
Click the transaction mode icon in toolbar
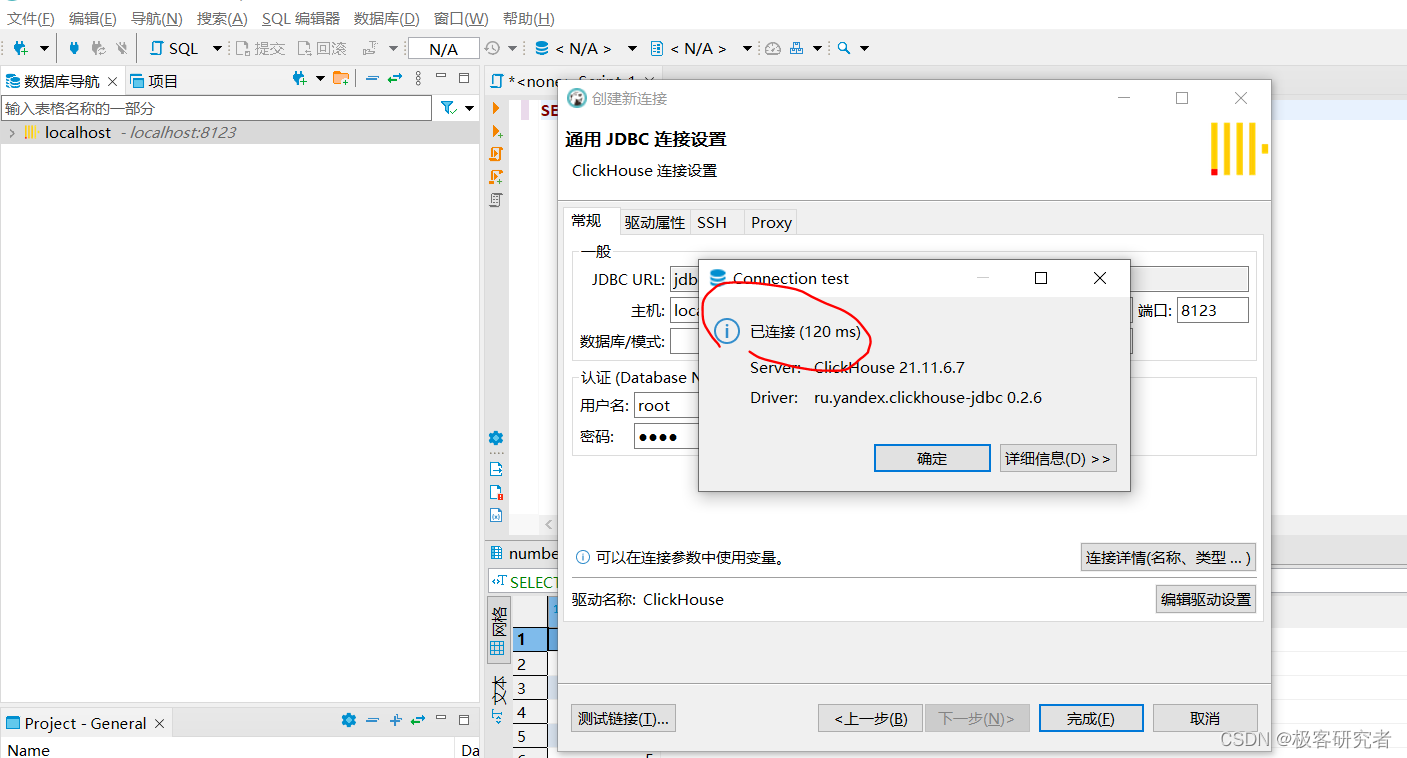point(370,48)
